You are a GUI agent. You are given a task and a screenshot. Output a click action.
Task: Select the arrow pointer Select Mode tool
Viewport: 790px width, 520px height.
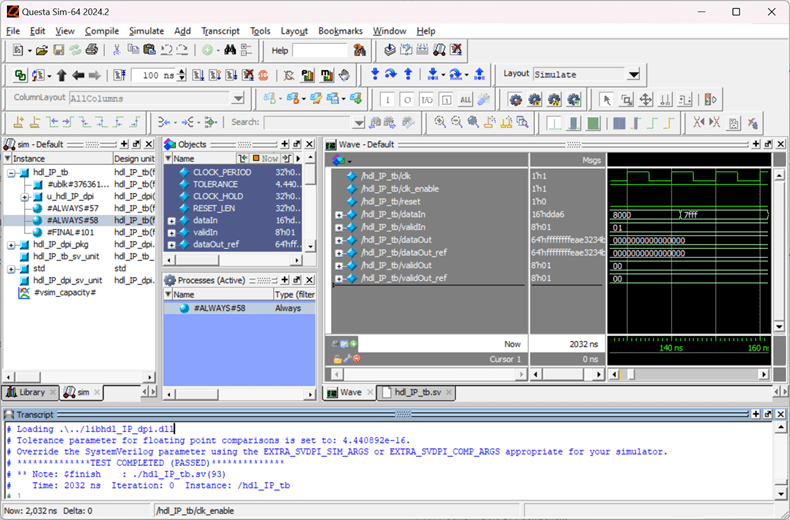pos(606,99)
